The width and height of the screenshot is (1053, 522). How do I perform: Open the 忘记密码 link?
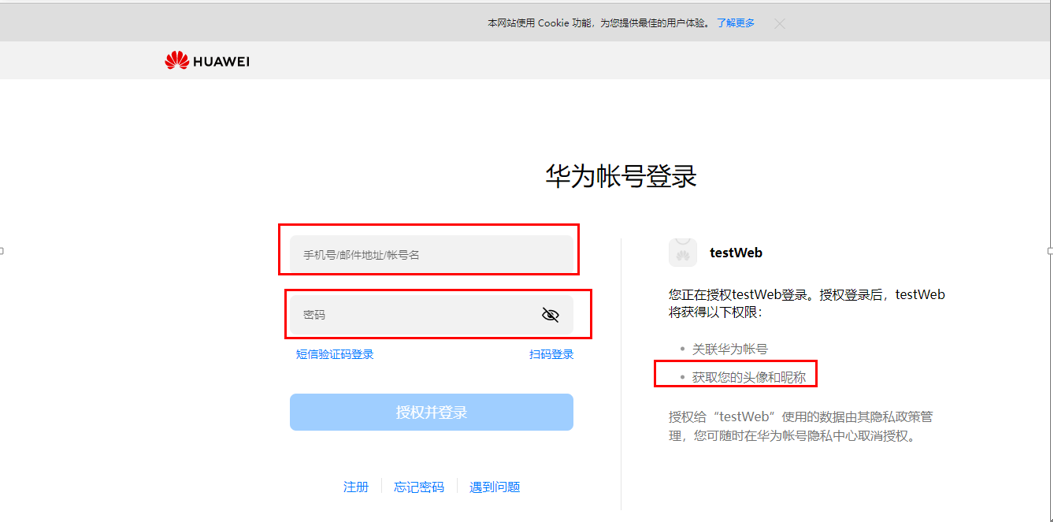point(419,487)
